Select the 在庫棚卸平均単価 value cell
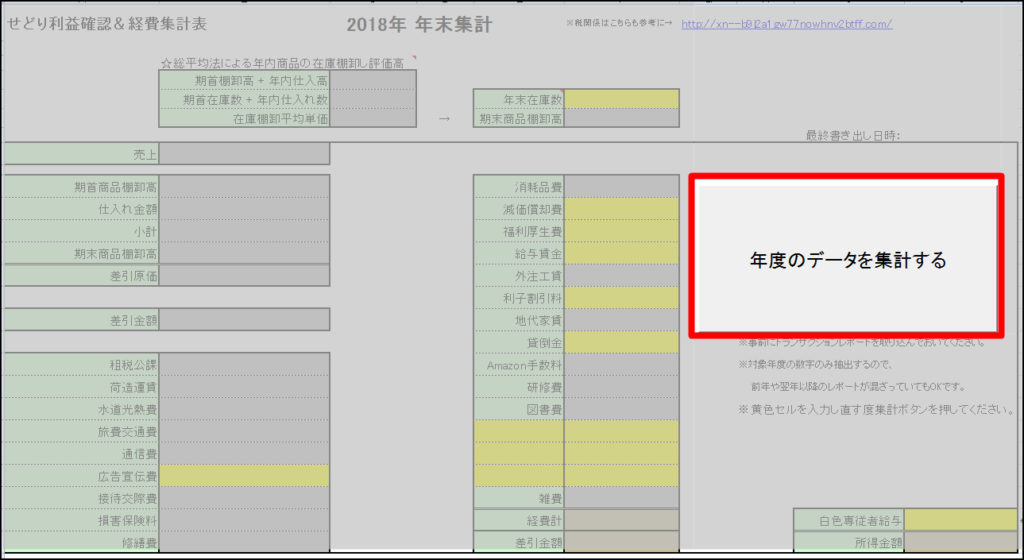This screenshot has height=560, width=1024. (373, 118)
